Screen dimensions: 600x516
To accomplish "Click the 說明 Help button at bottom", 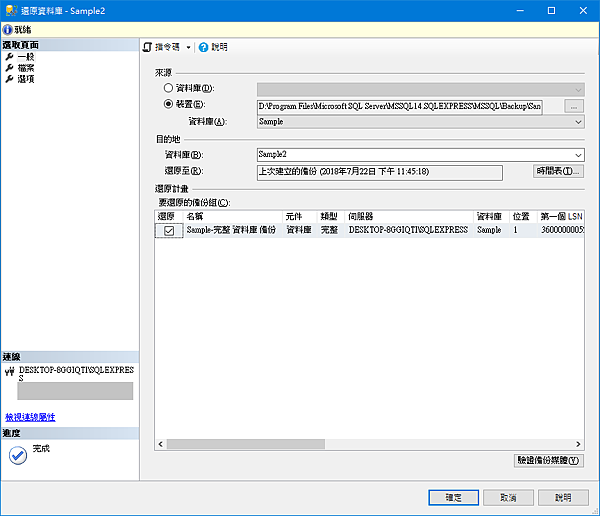I will click(x=563, y=498).
